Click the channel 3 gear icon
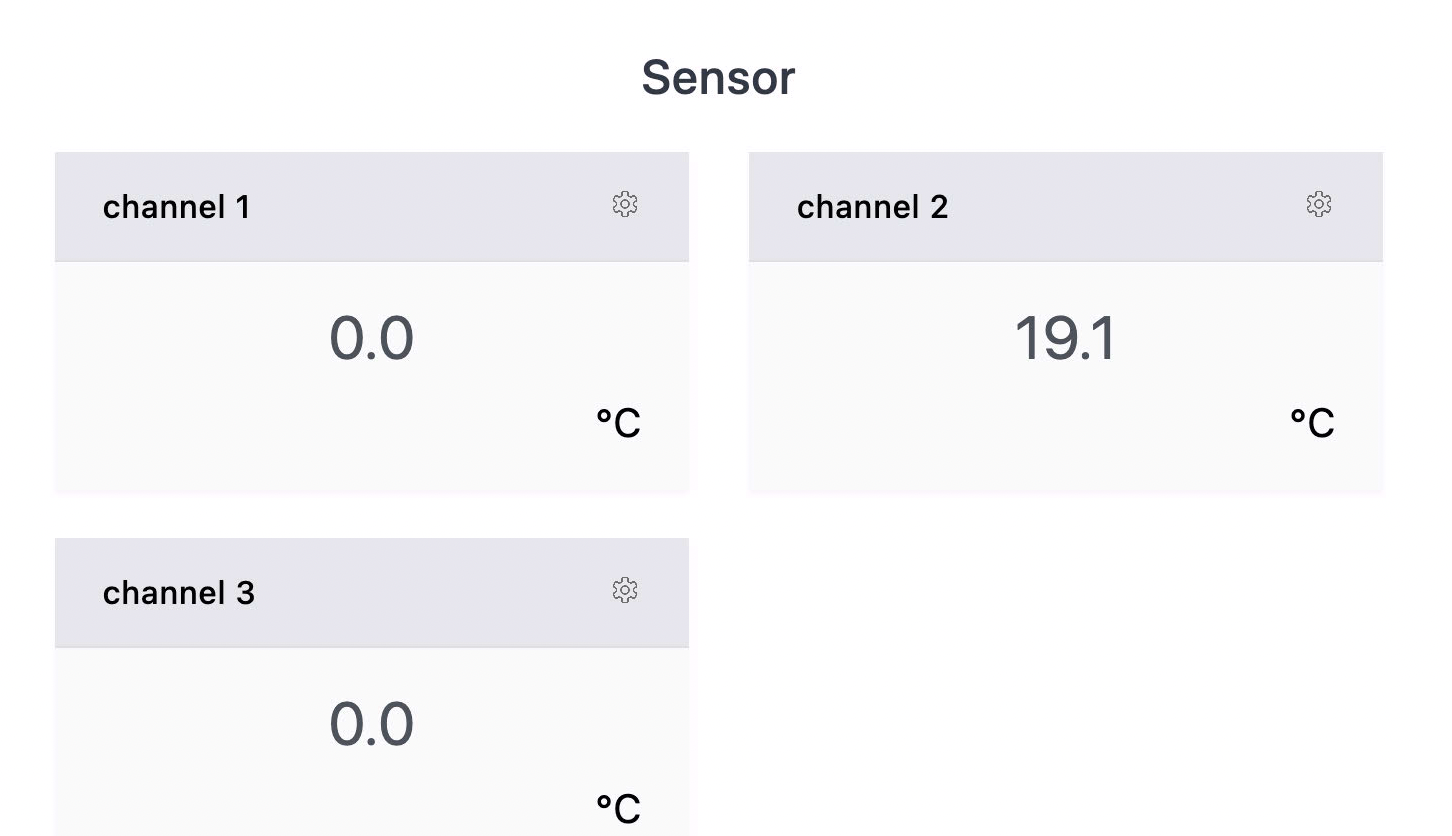Viewport: 1452px width, 836px height. pos(625,591)
